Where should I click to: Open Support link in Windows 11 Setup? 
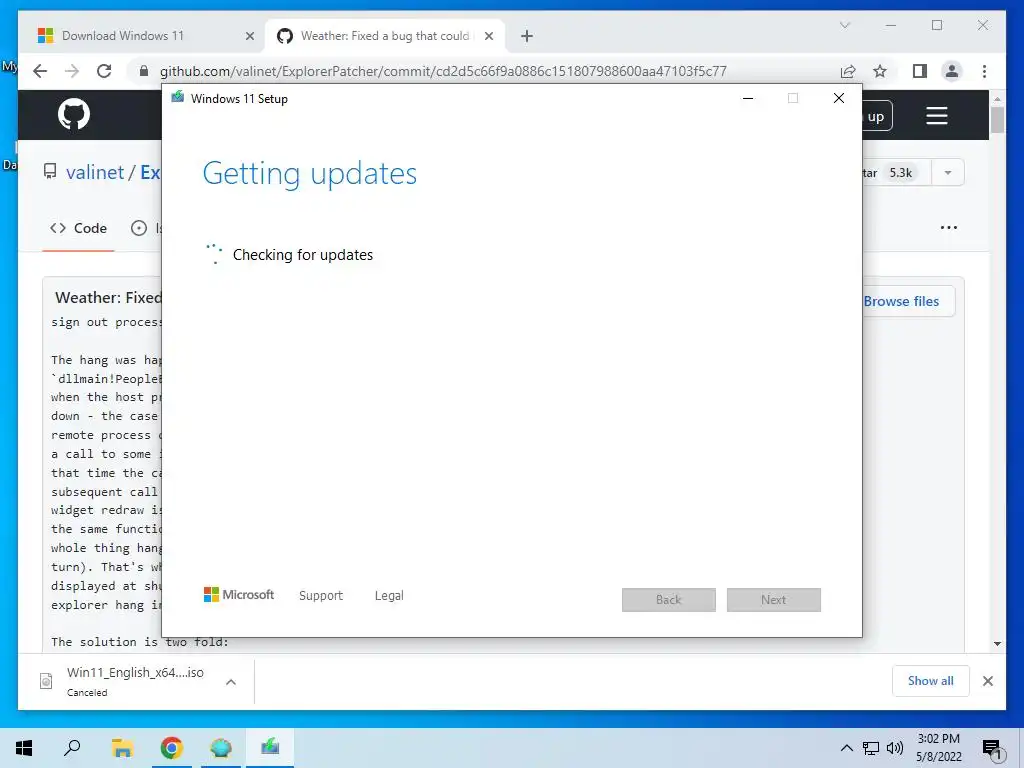[x=321, y=596]
